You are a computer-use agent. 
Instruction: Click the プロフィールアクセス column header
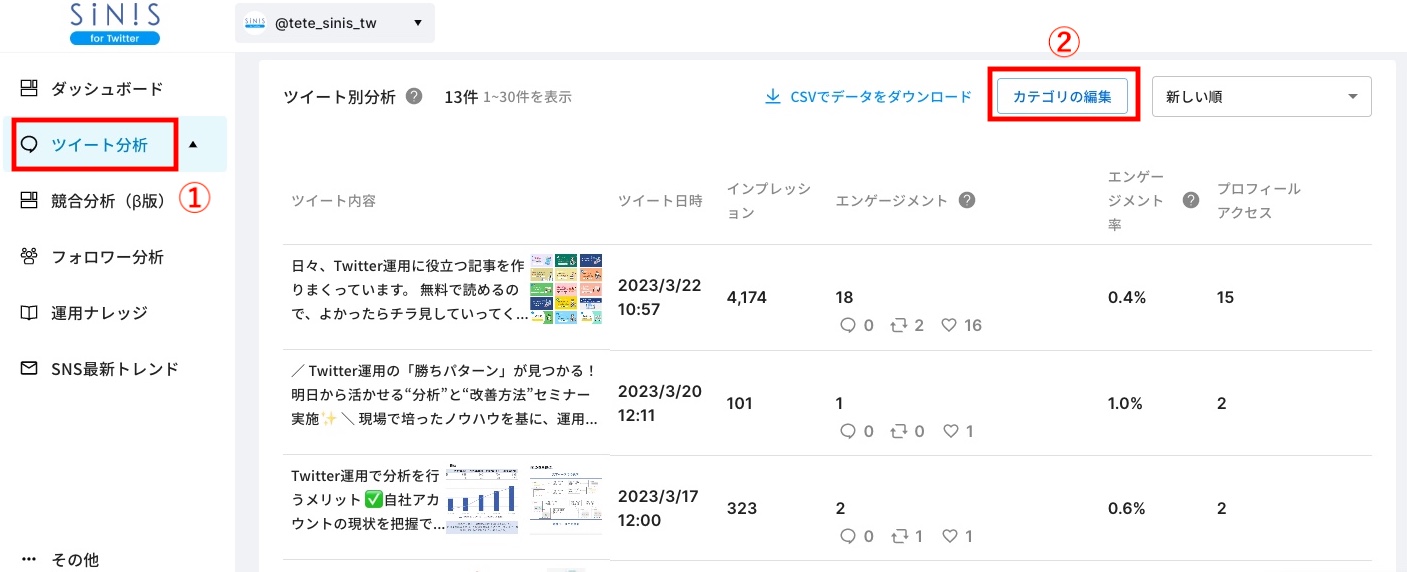(1258, 201)
